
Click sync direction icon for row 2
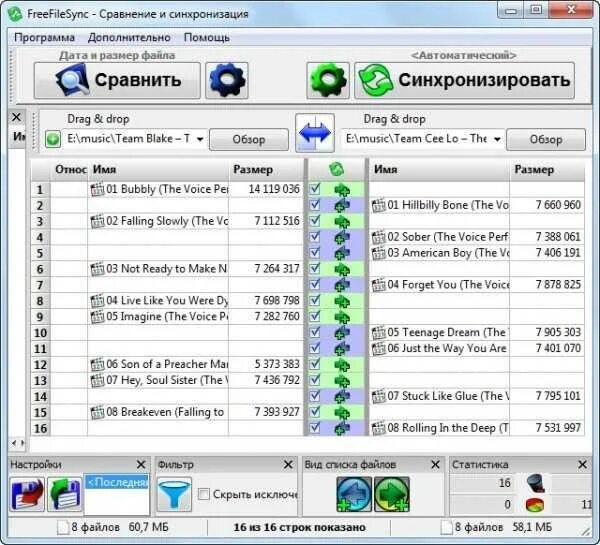(x=342, y=206)
